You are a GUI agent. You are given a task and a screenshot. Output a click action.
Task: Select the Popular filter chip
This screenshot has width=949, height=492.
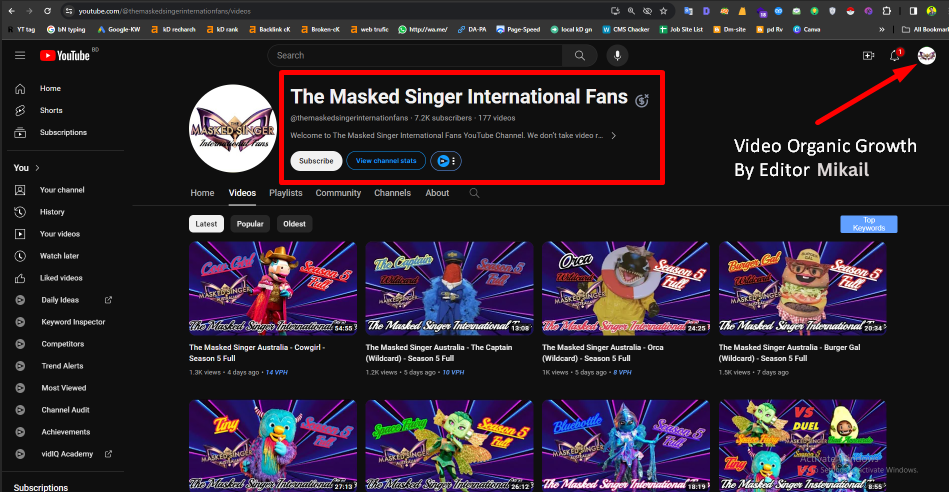coord(250,224)
